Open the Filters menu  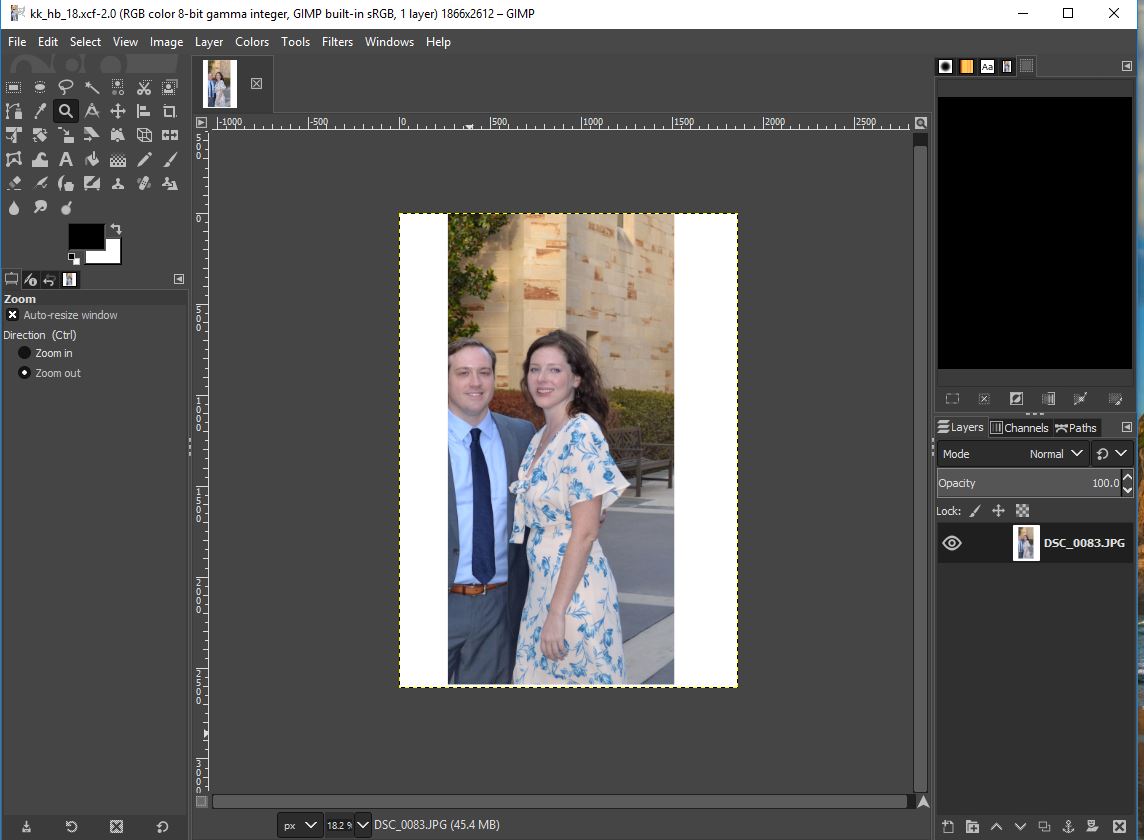tap(337, 42)
